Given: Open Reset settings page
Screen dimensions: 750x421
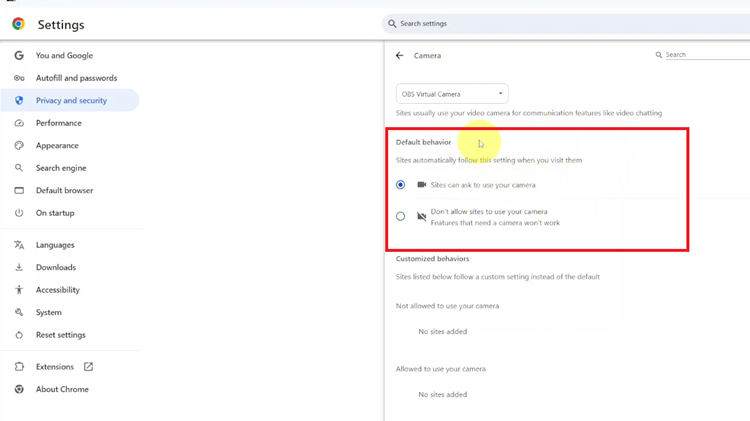Looking at the screenshot, I should 60,335.
